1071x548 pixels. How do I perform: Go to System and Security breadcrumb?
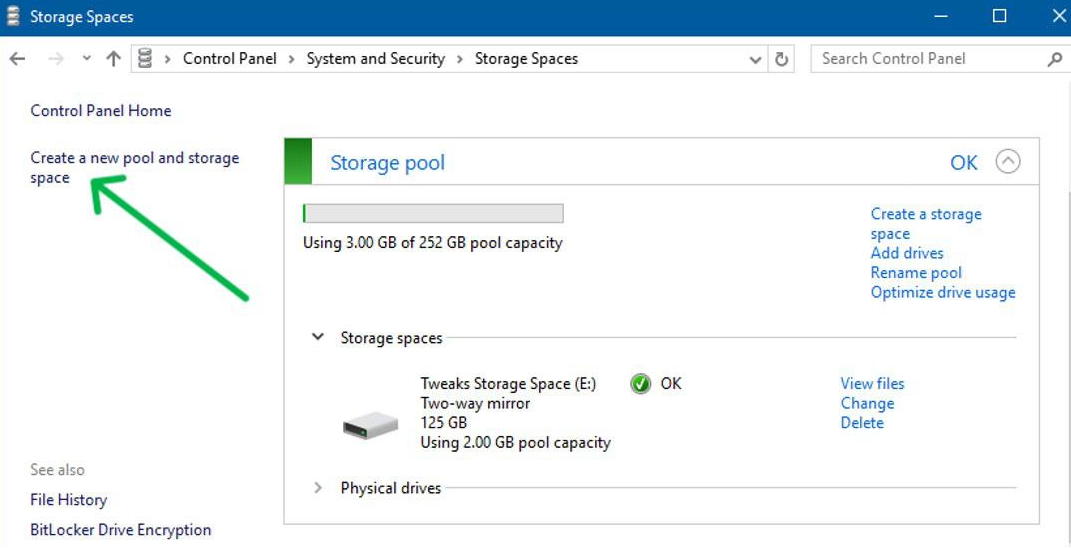tap(375, 59)
